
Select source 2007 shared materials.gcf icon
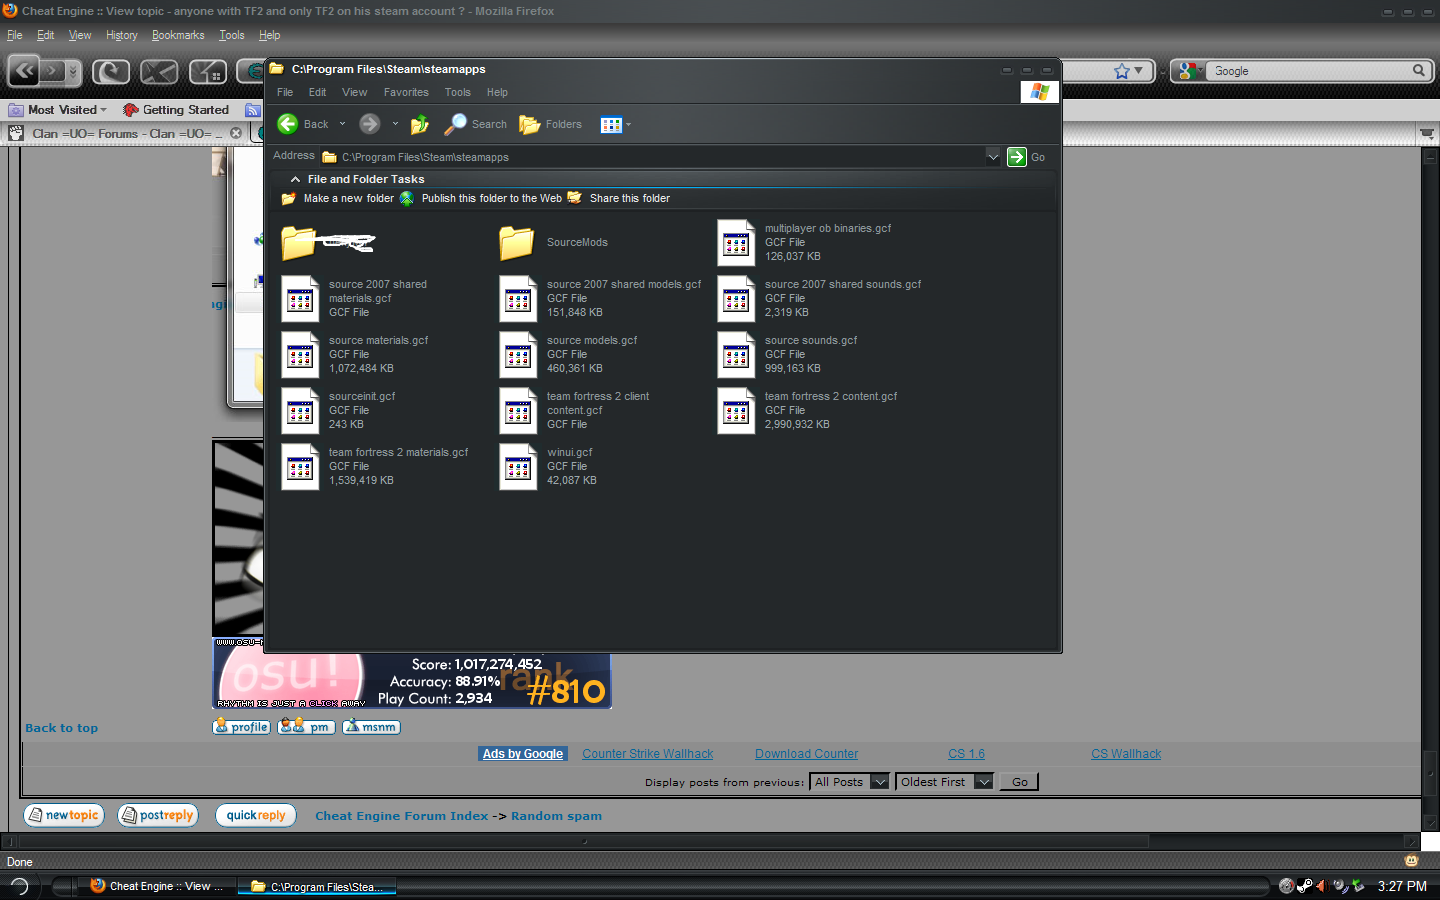coord(300,299)
